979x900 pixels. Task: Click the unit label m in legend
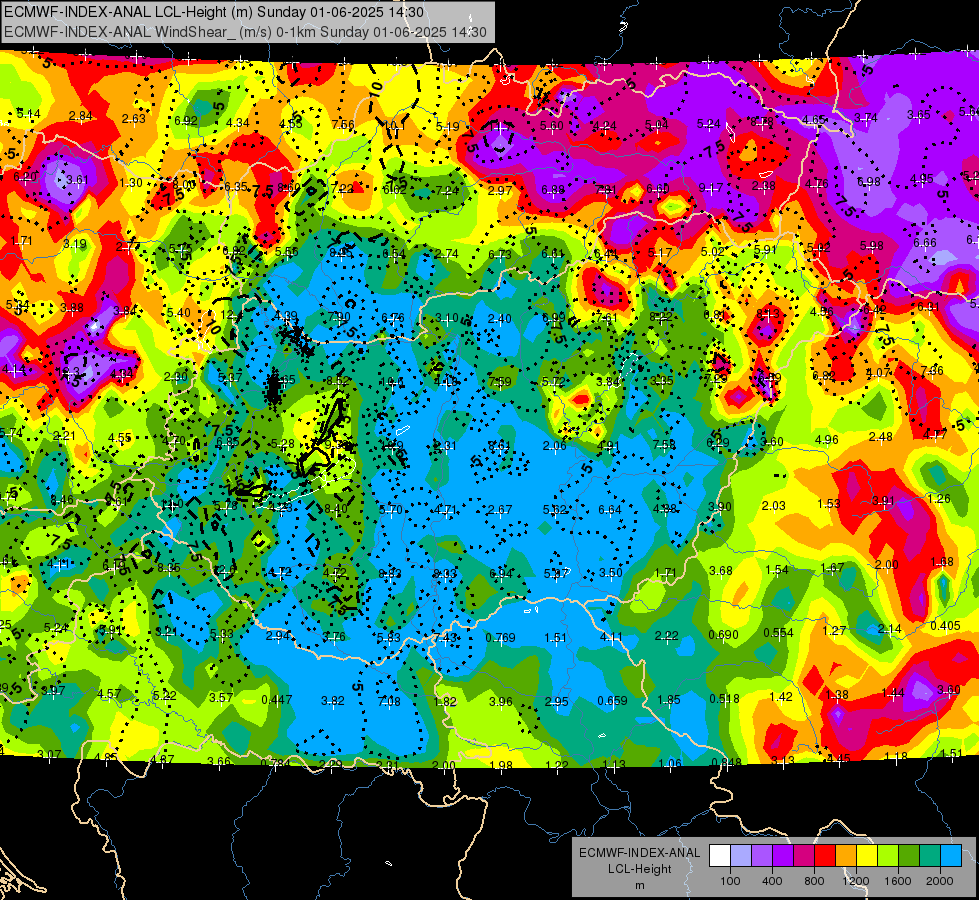pyautogui.click(x=639, y=885)
